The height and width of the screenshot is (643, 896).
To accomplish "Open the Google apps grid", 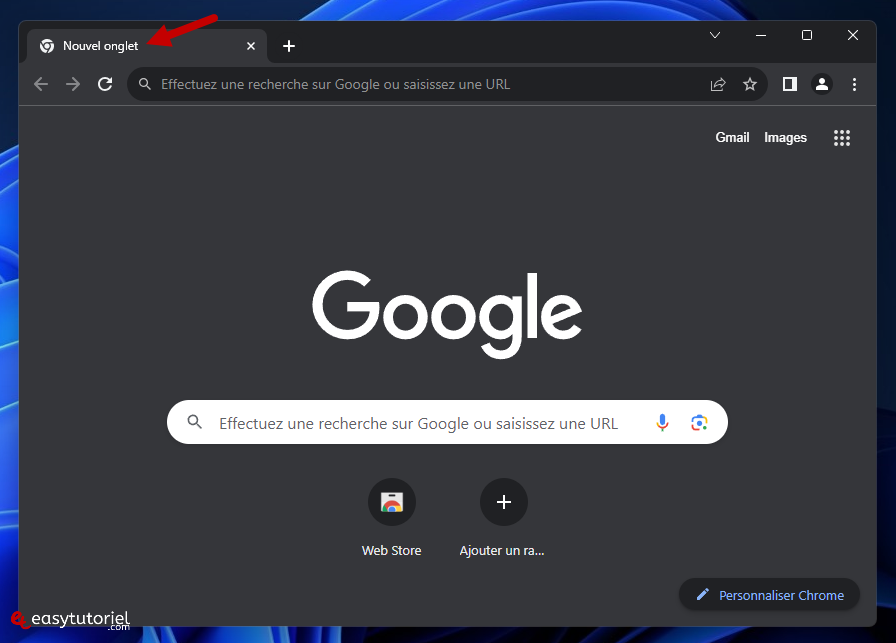I will (x=842, y=138).
